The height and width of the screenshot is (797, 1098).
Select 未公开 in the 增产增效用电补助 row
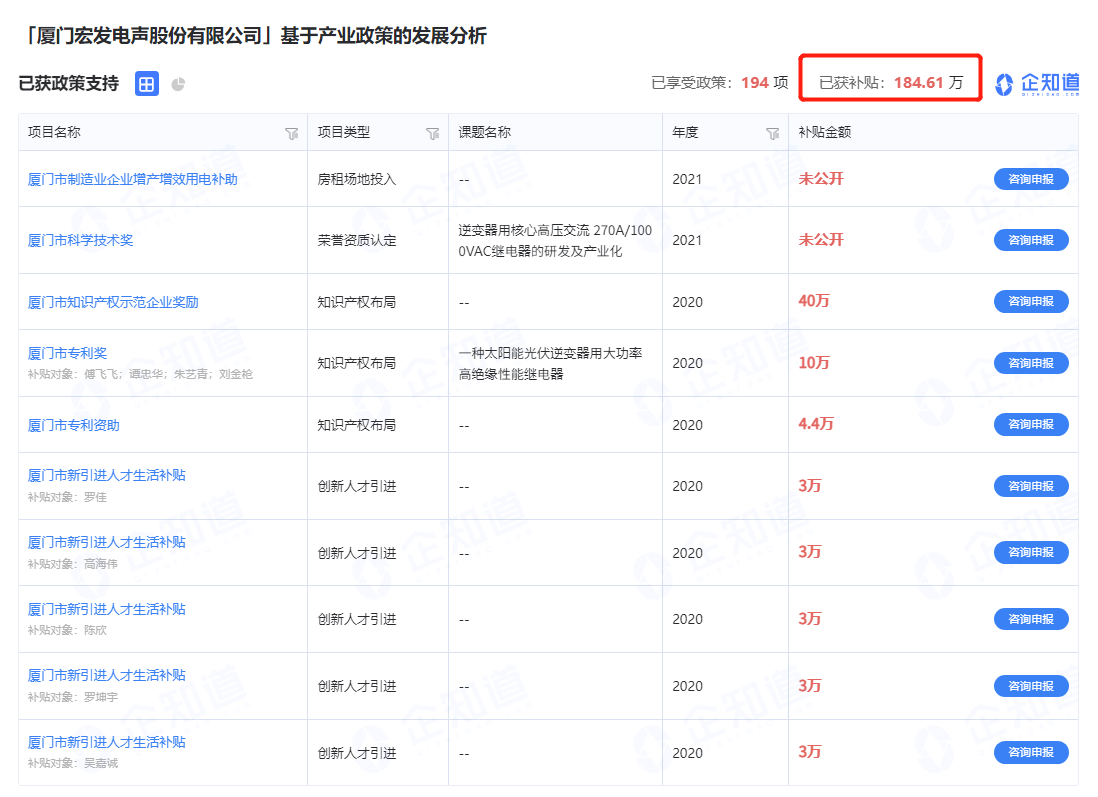[821, 179]
